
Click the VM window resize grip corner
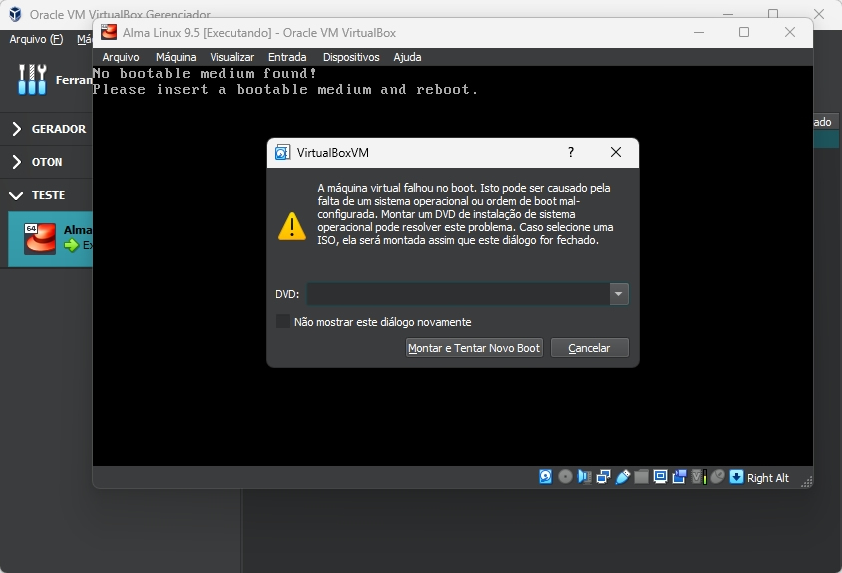click(807, 482)
